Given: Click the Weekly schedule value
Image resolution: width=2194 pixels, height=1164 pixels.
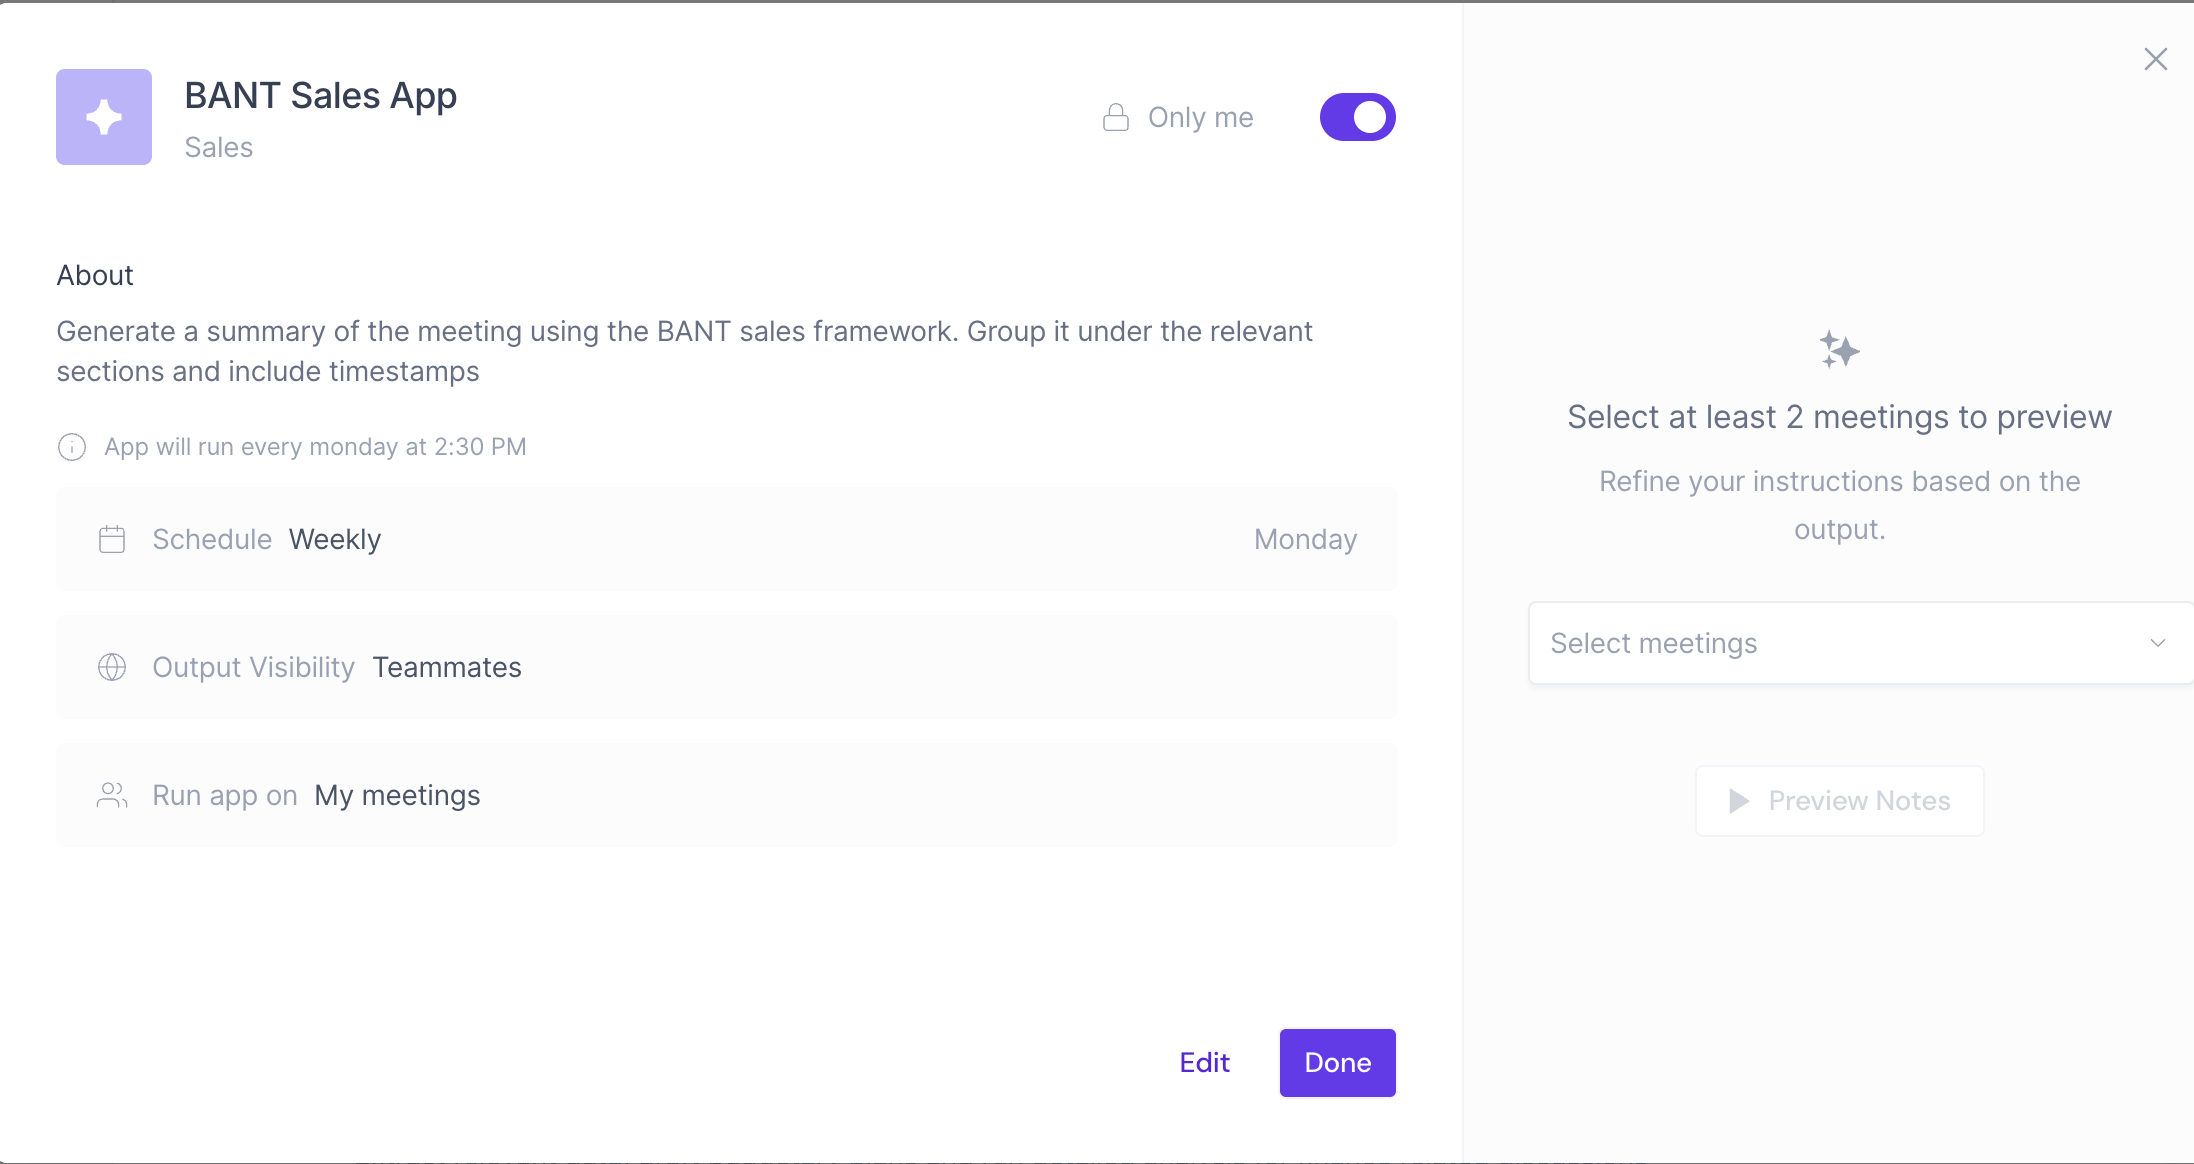Looking at the screenshot, I should point(335,540).
